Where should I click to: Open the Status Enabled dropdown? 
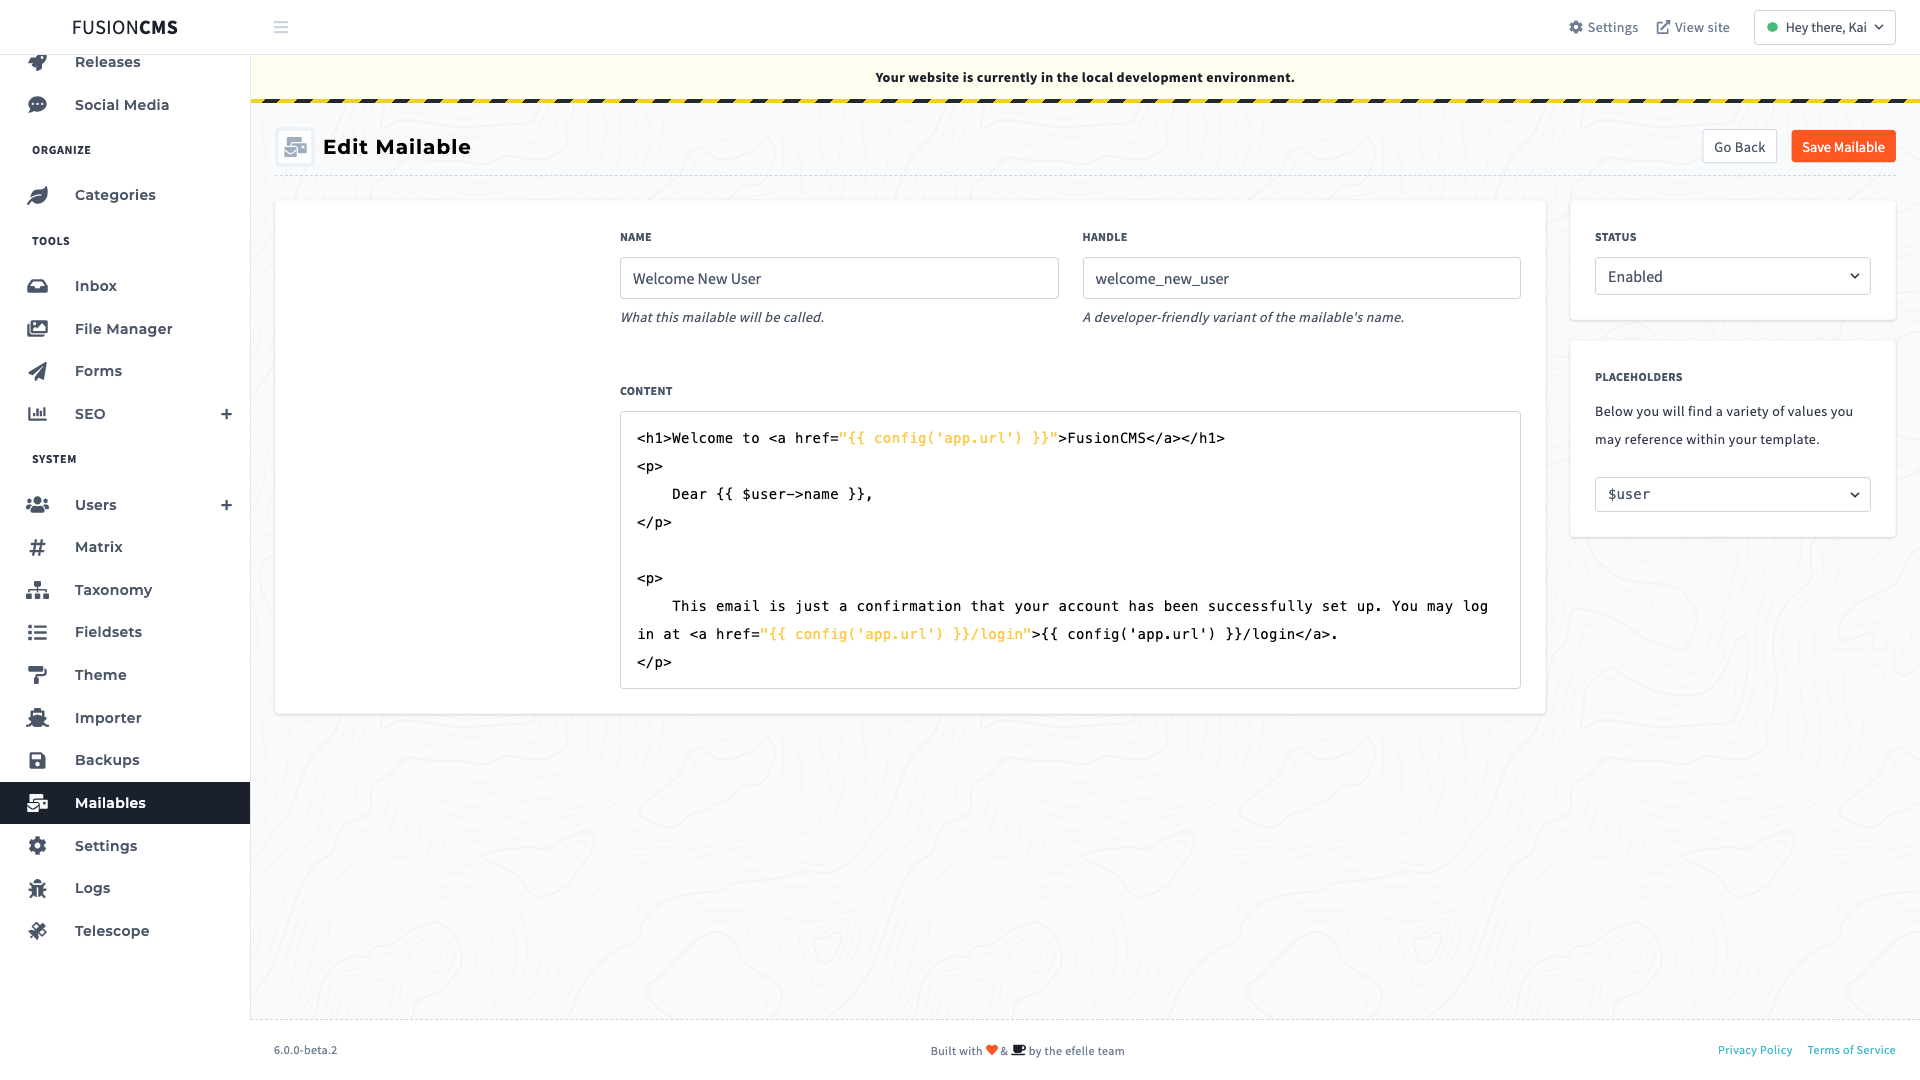1732,277
